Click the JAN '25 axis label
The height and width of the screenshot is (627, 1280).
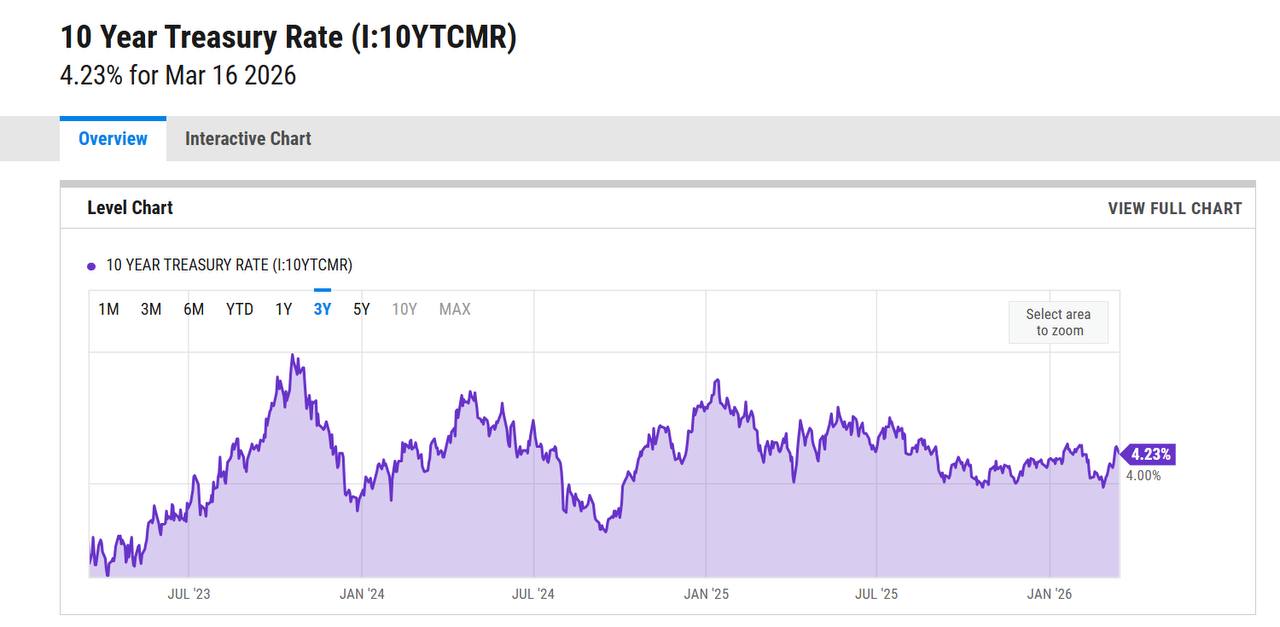(x=706, y=594)
